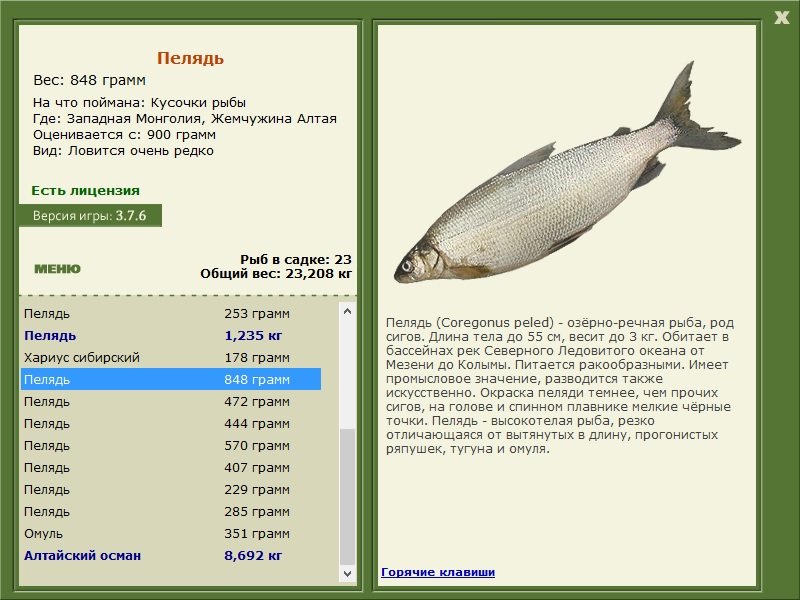800x600 pixels.
Task: Click the fish list scrollbar thumb
Action: click(347, 496)
